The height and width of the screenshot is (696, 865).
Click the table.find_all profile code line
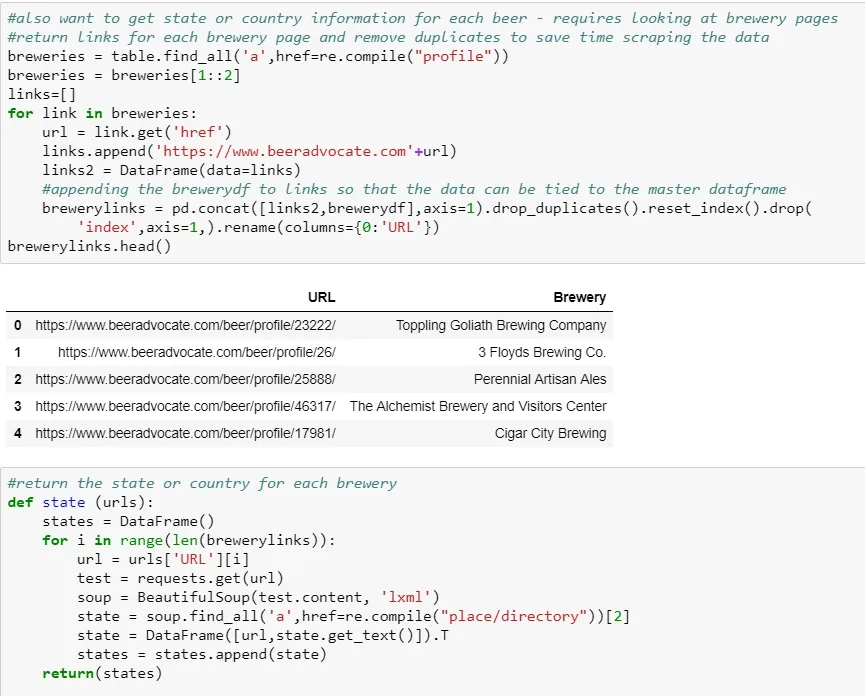(258, 56)
